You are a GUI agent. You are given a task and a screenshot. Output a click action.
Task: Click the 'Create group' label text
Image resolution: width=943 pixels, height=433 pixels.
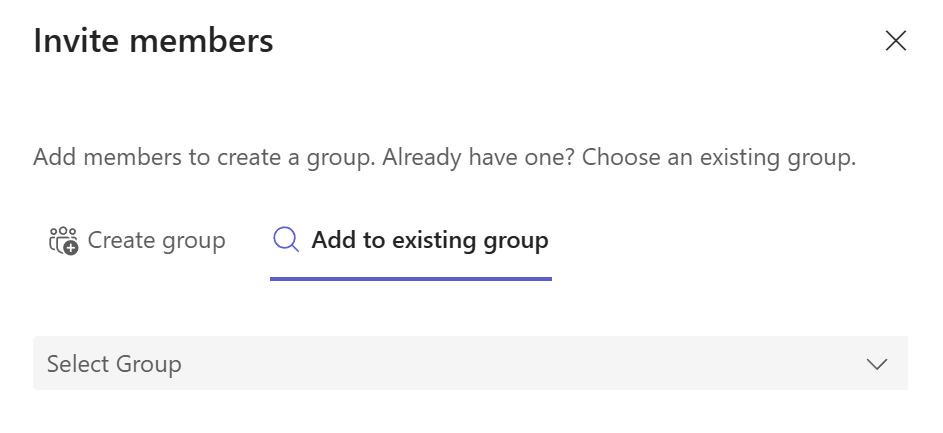(157, 241)
